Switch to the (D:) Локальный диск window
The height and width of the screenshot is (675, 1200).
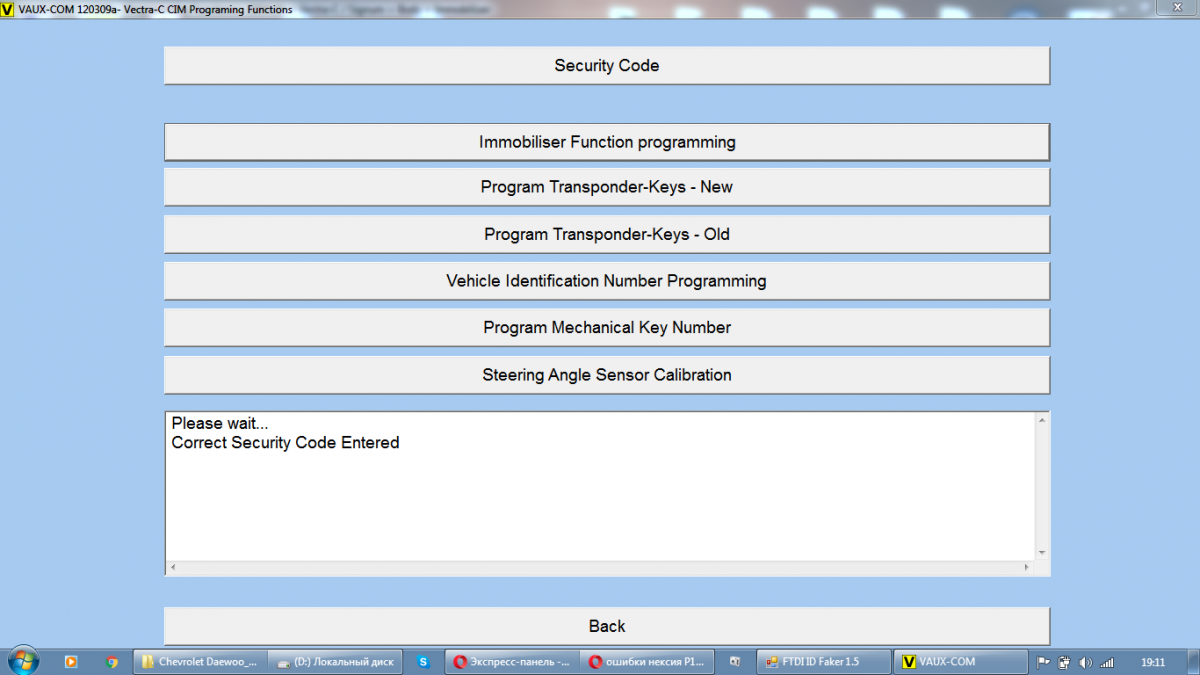point(335,662)
